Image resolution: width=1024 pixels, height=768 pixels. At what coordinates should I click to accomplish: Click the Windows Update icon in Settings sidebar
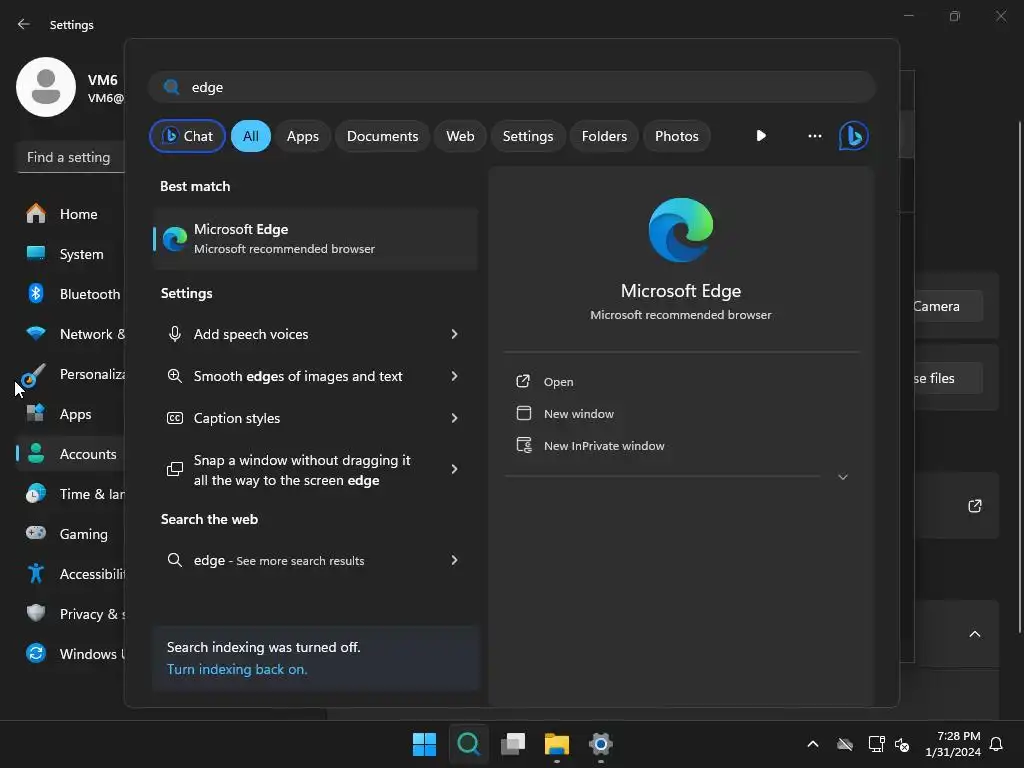coord(36,653)
